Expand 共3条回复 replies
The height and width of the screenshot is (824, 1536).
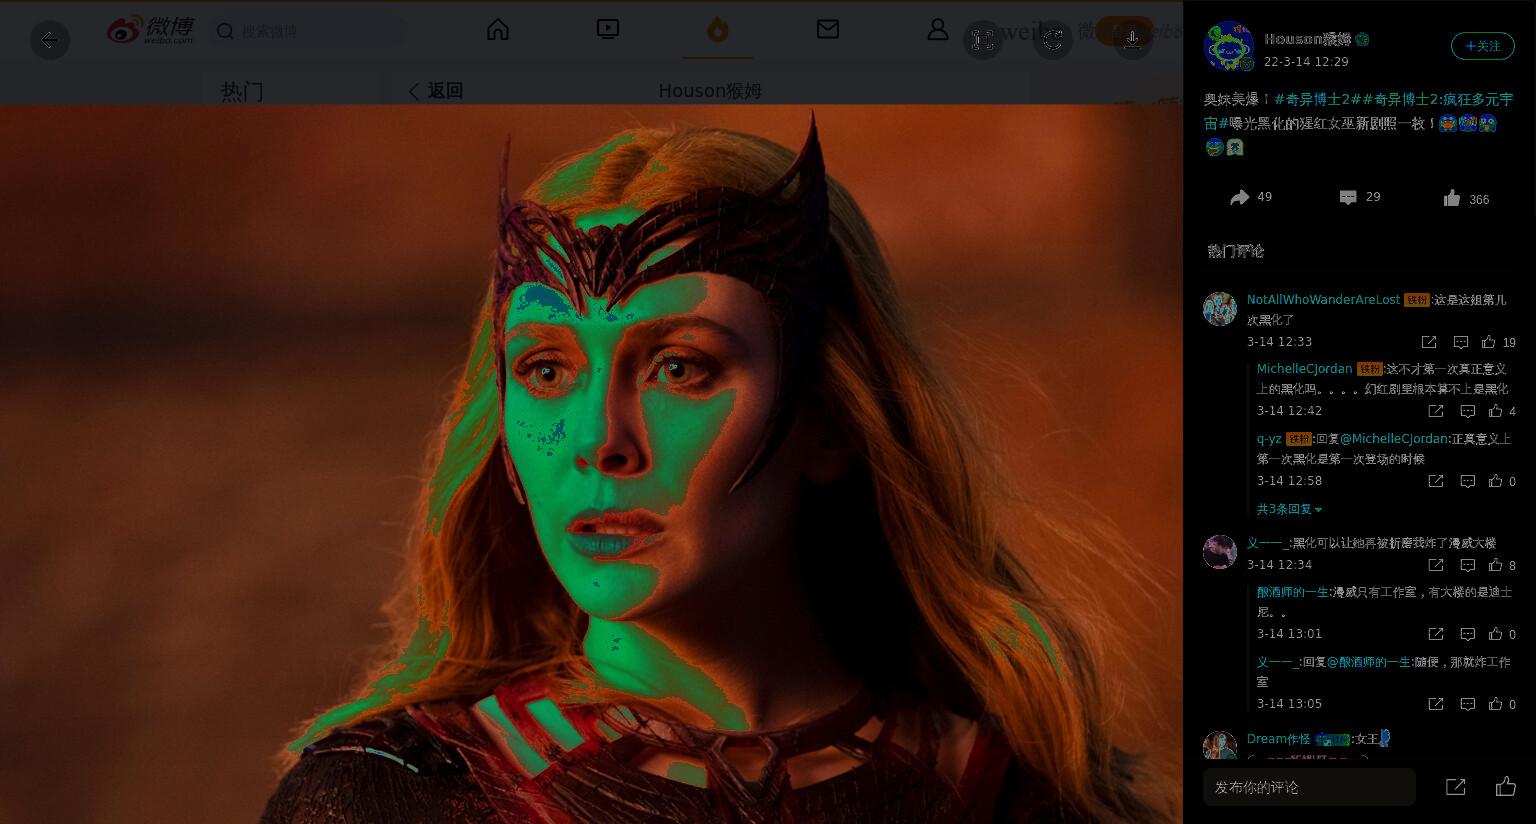1289,509
